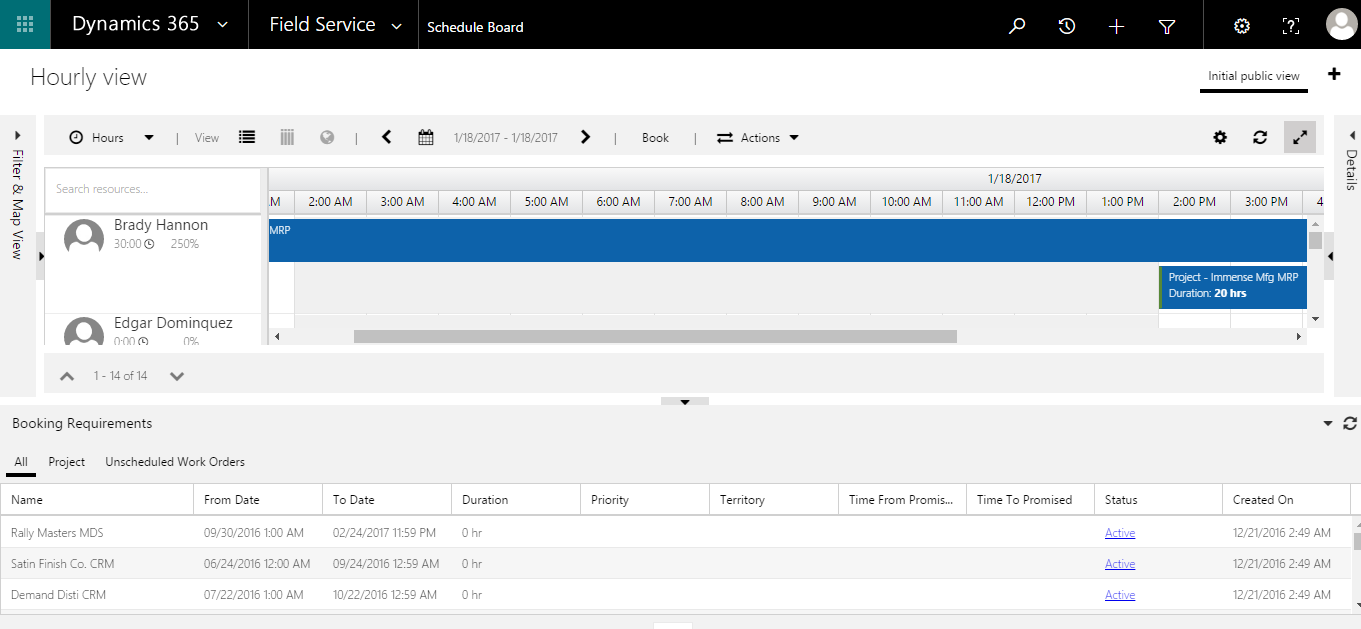Collapse the booking requirements panel handle
This screenshot has height=629, width=1361.
tap(685, 401)
